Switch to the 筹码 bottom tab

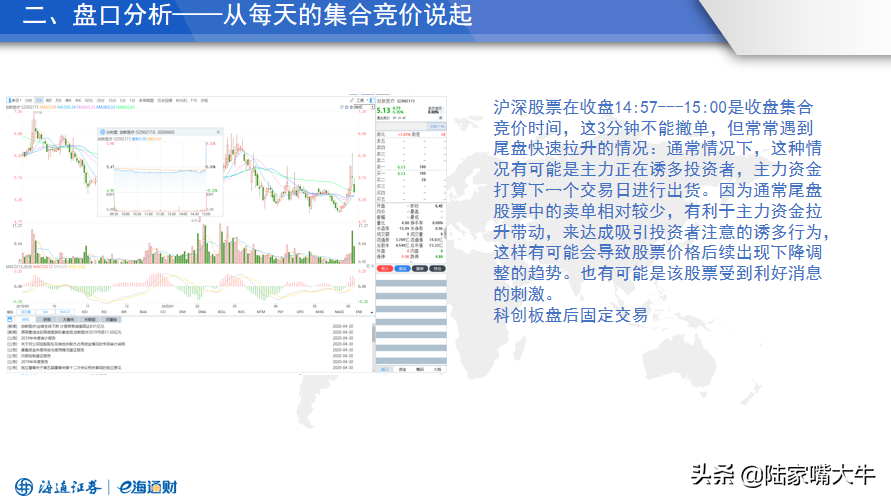coord(420,369)
